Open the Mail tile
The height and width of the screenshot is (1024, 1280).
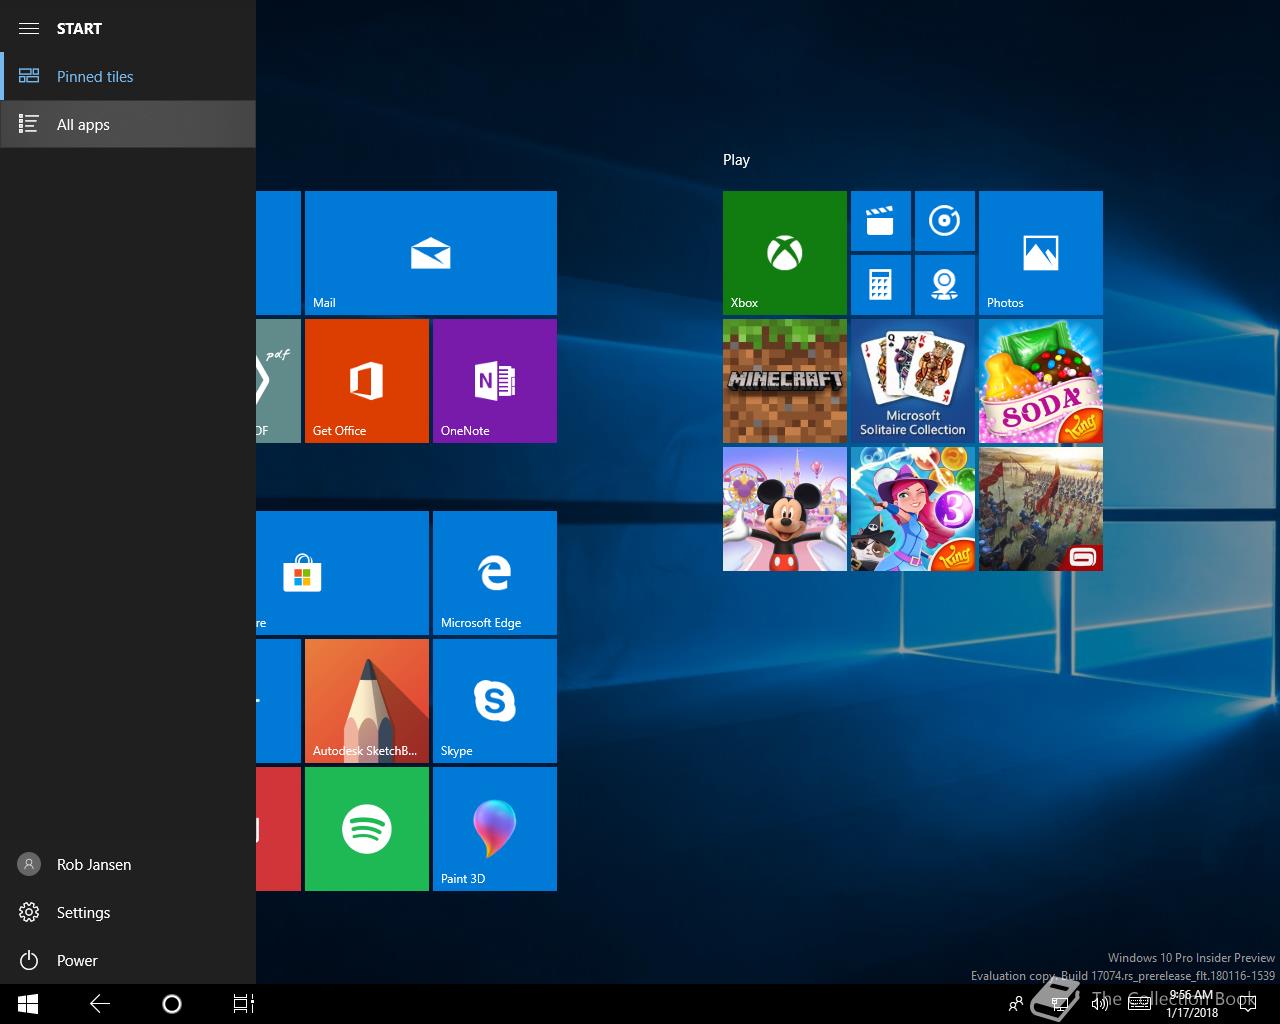click(x=431, y=253)
